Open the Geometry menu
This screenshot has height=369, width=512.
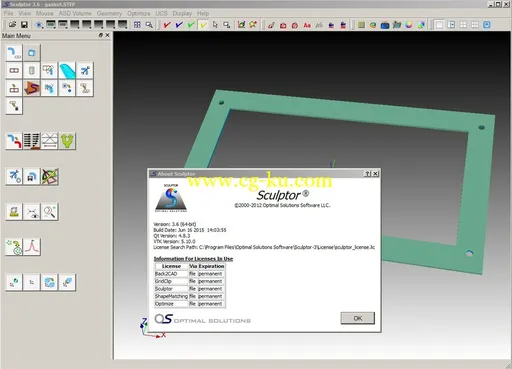(109, 13)
